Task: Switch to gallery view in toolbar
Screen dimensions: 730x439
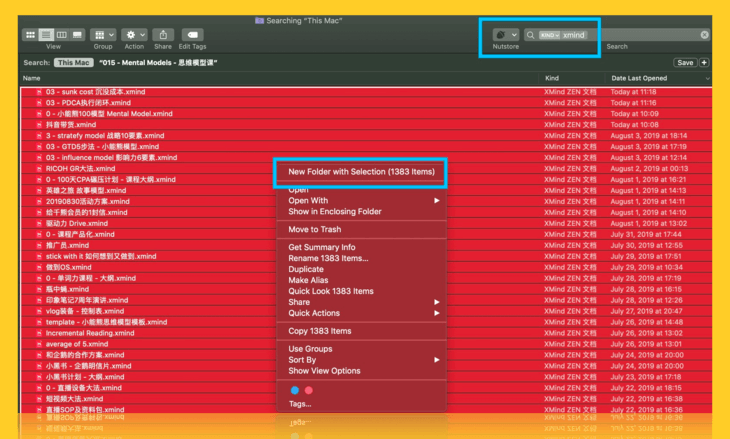Action: pyautogui.click(x=78, y=35)
